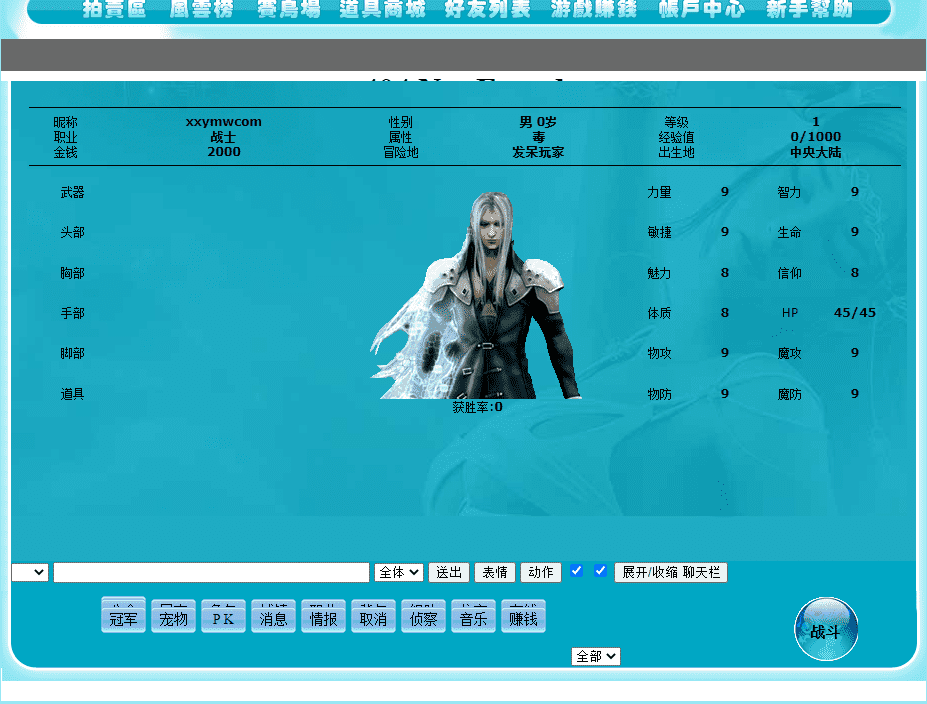This screenshot has height=704, width=927.
Task: Click the 体质 constitution stat label
Action: [659, 313]
